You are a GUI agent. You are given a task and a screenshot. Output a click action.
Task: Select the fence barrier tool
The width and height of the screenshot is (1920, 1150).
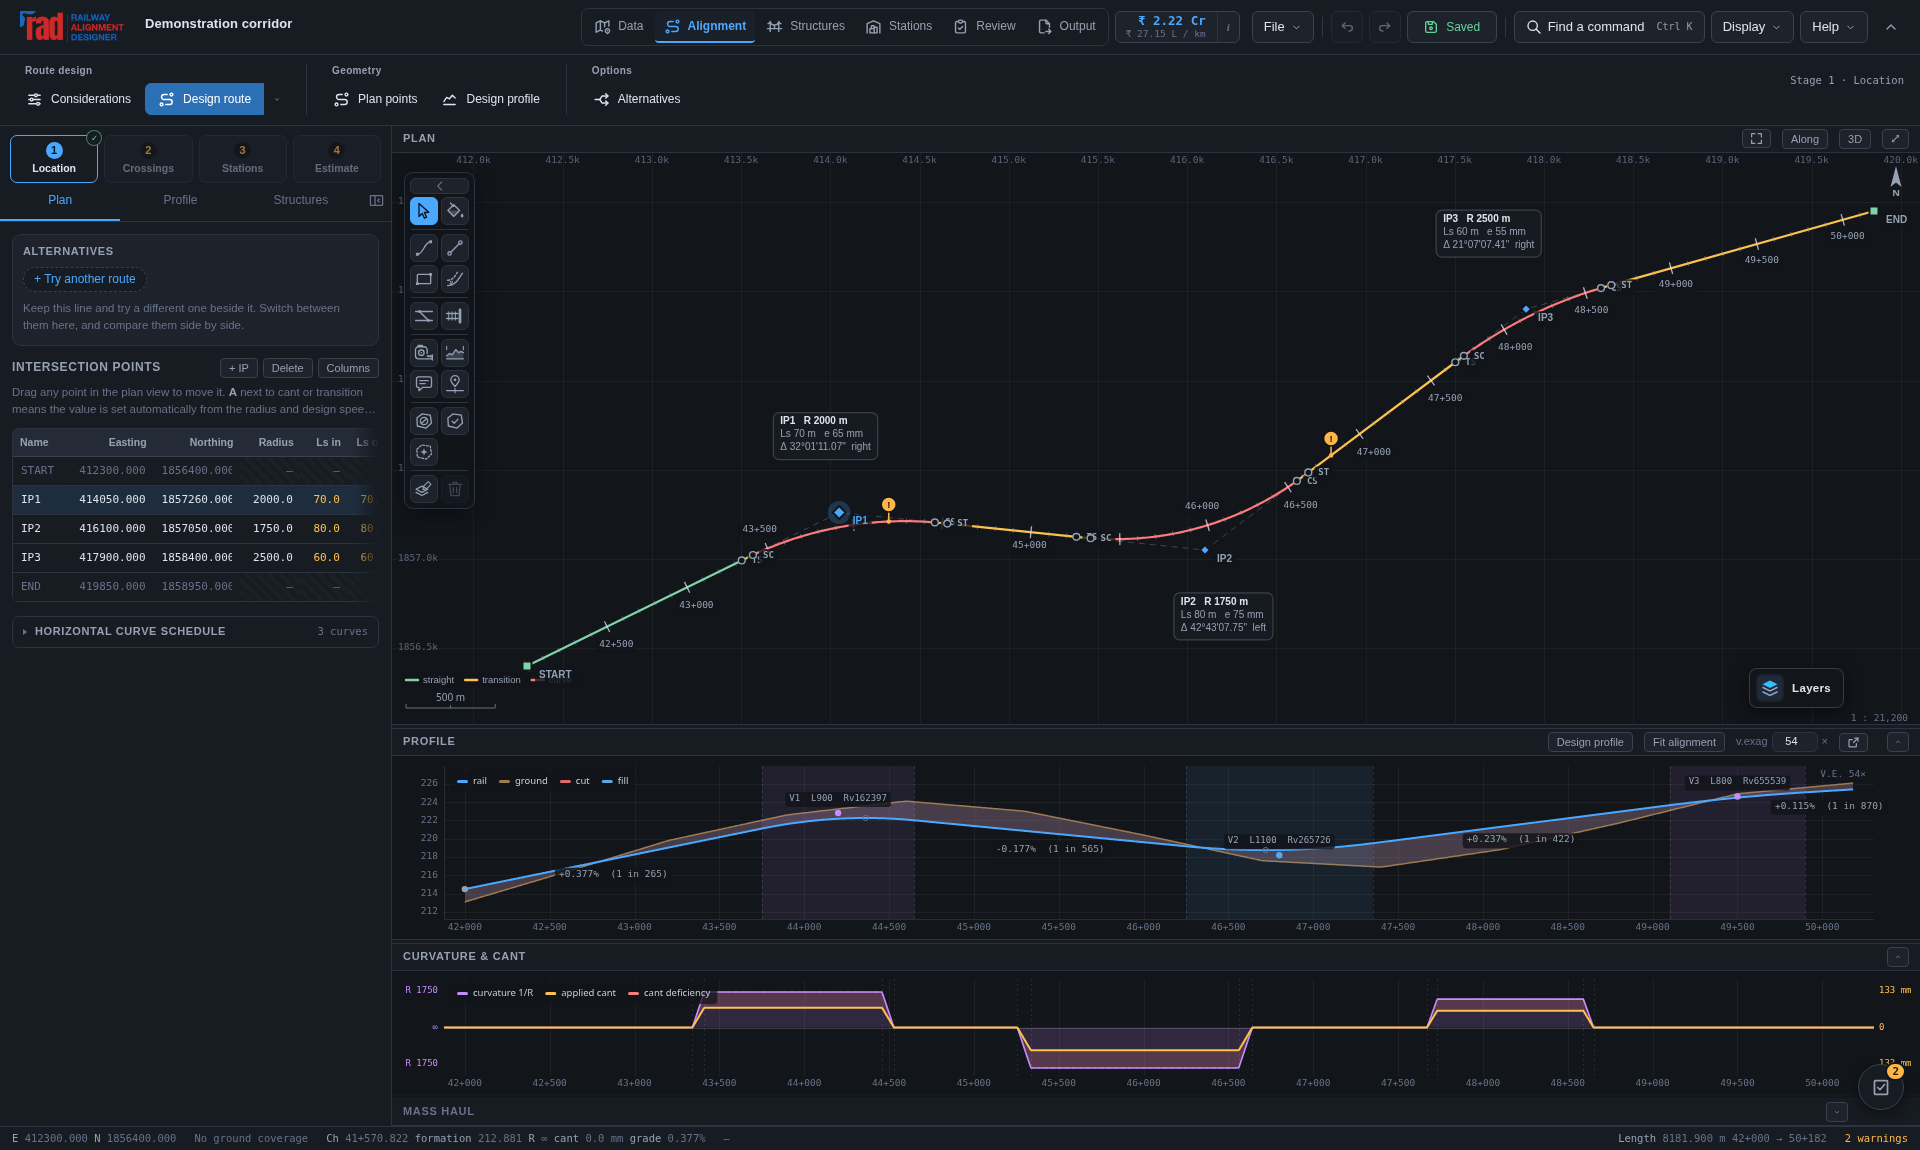point(455,316)
